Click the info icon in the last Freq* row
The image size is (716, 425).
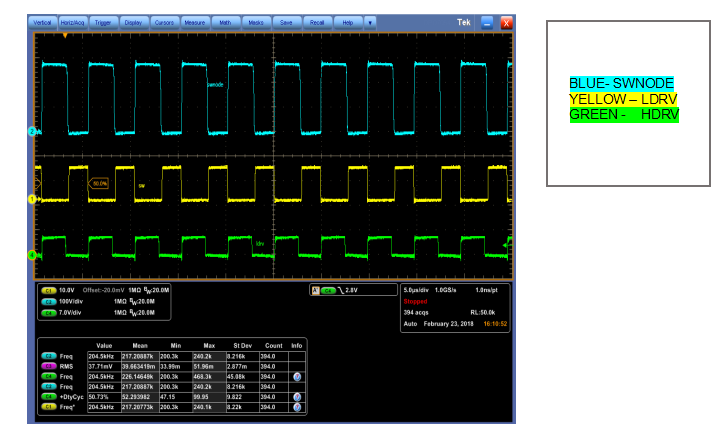pyautogui.click(x=297, y=409)
